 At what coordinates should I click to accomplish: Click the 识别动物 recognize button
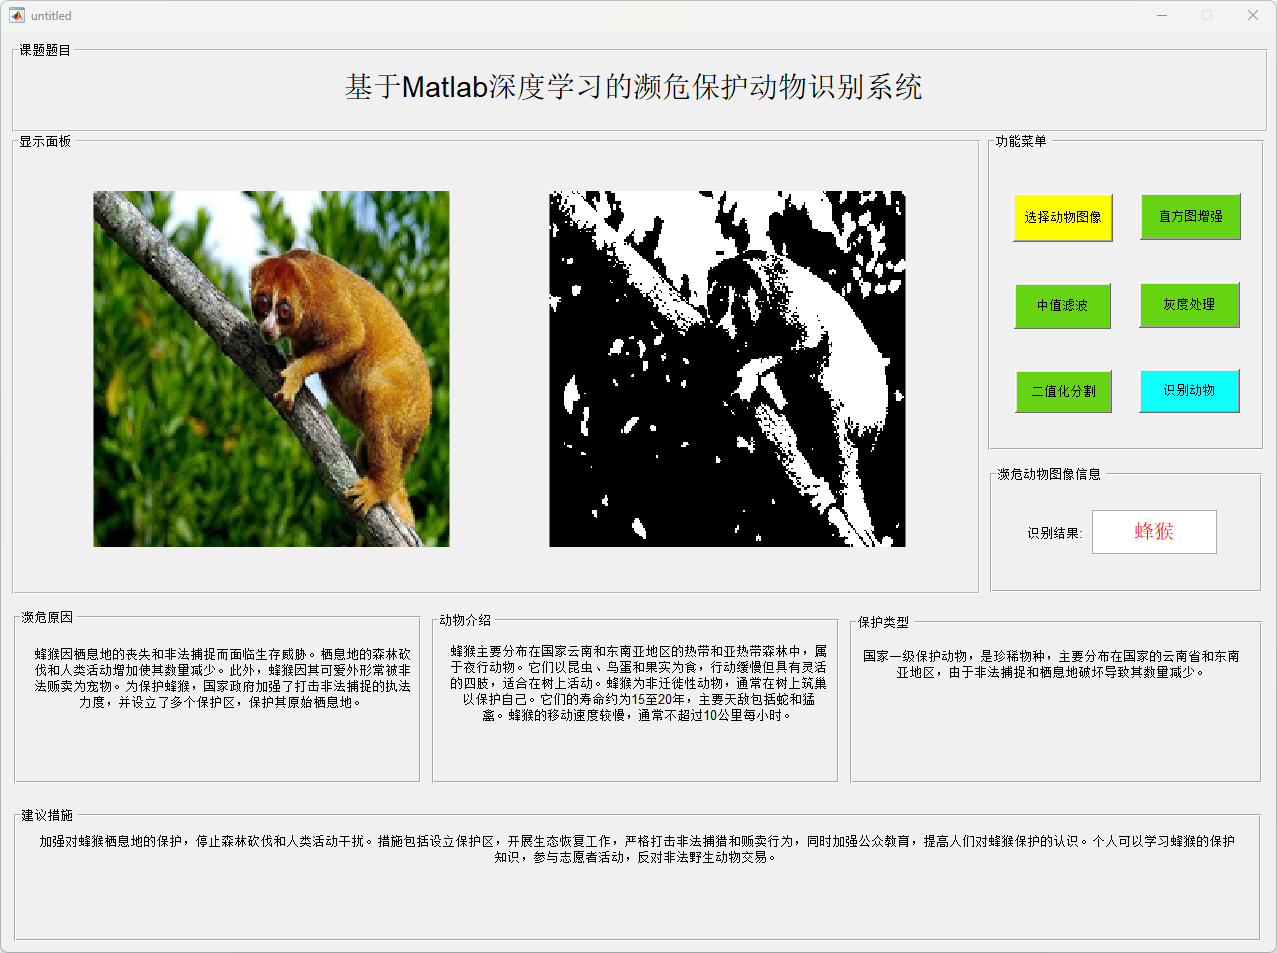pos(1189,390)
